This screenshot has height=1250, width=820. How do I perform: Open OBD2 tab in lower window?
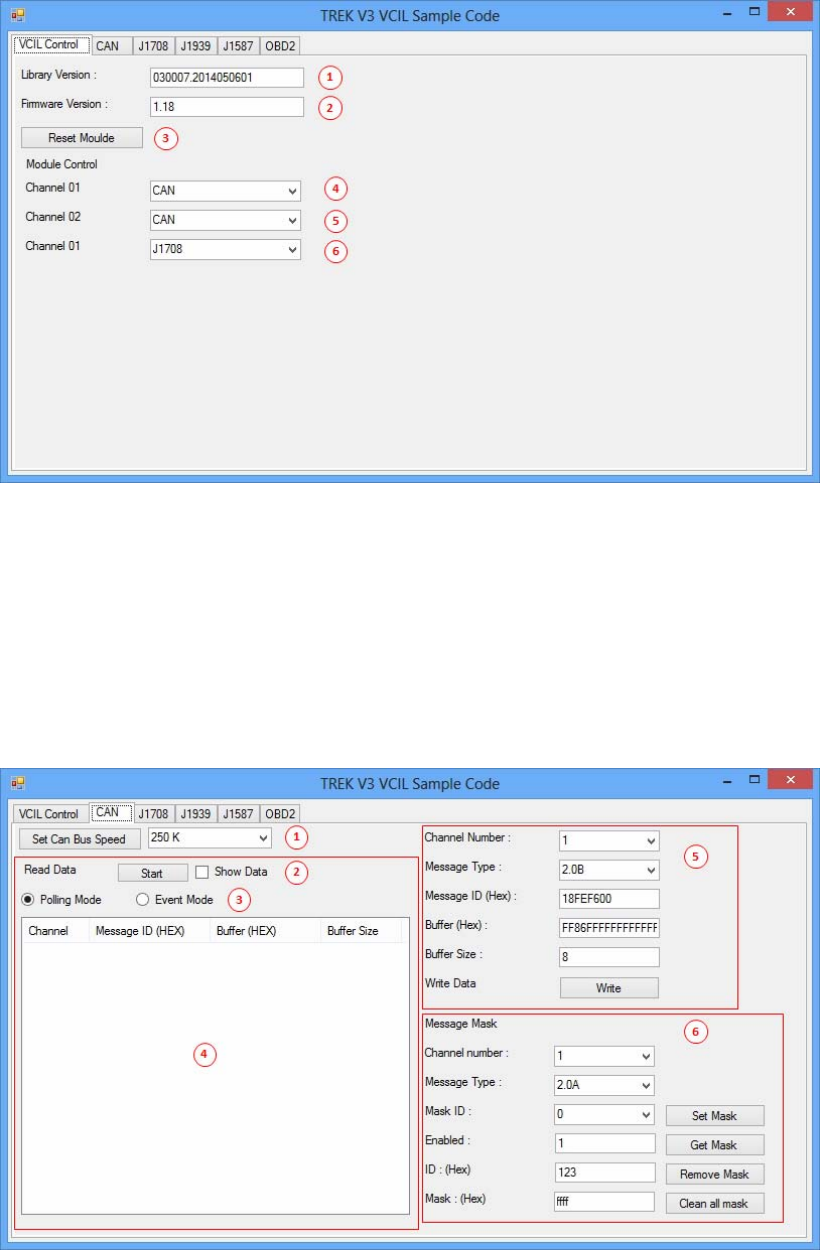281,814
